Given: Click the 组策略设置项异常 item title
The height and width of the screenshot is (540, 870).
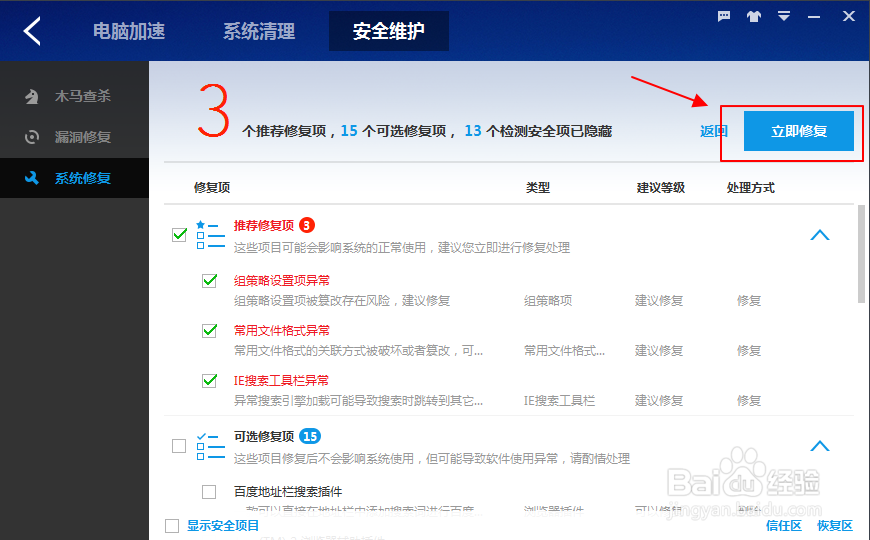Looking at the screenshot, I should (x=282, y=281).
